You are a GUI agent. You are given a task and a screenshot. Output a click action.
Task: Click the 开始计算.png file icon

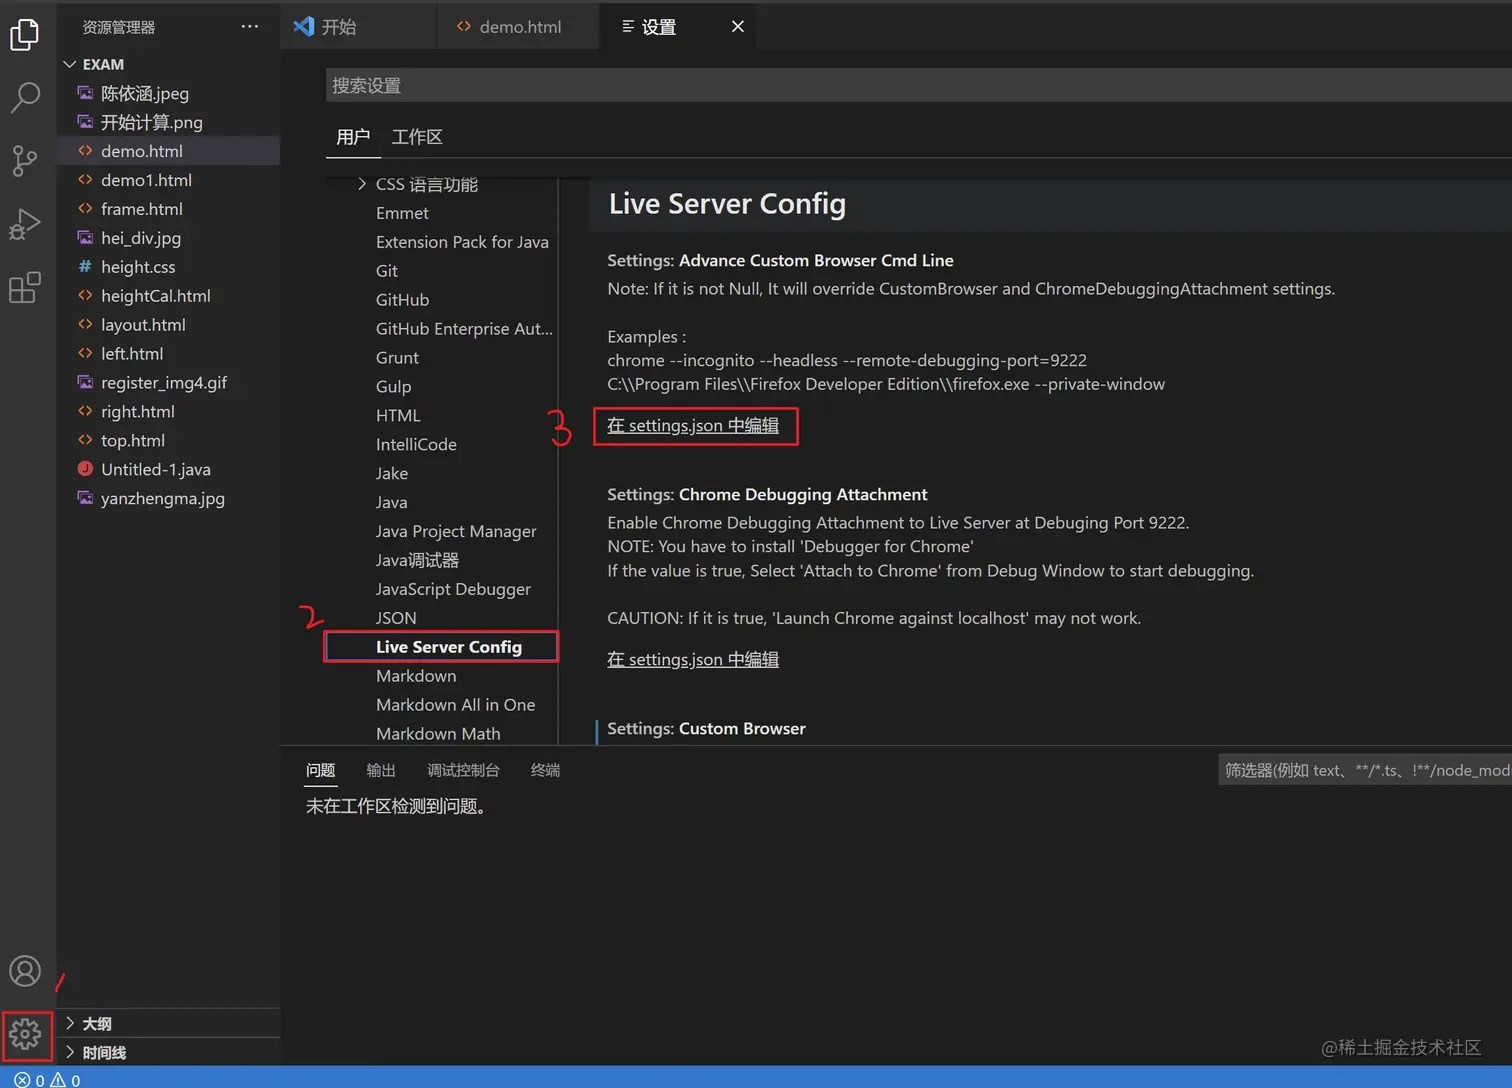pyautogui.click(x=85, y=122)
